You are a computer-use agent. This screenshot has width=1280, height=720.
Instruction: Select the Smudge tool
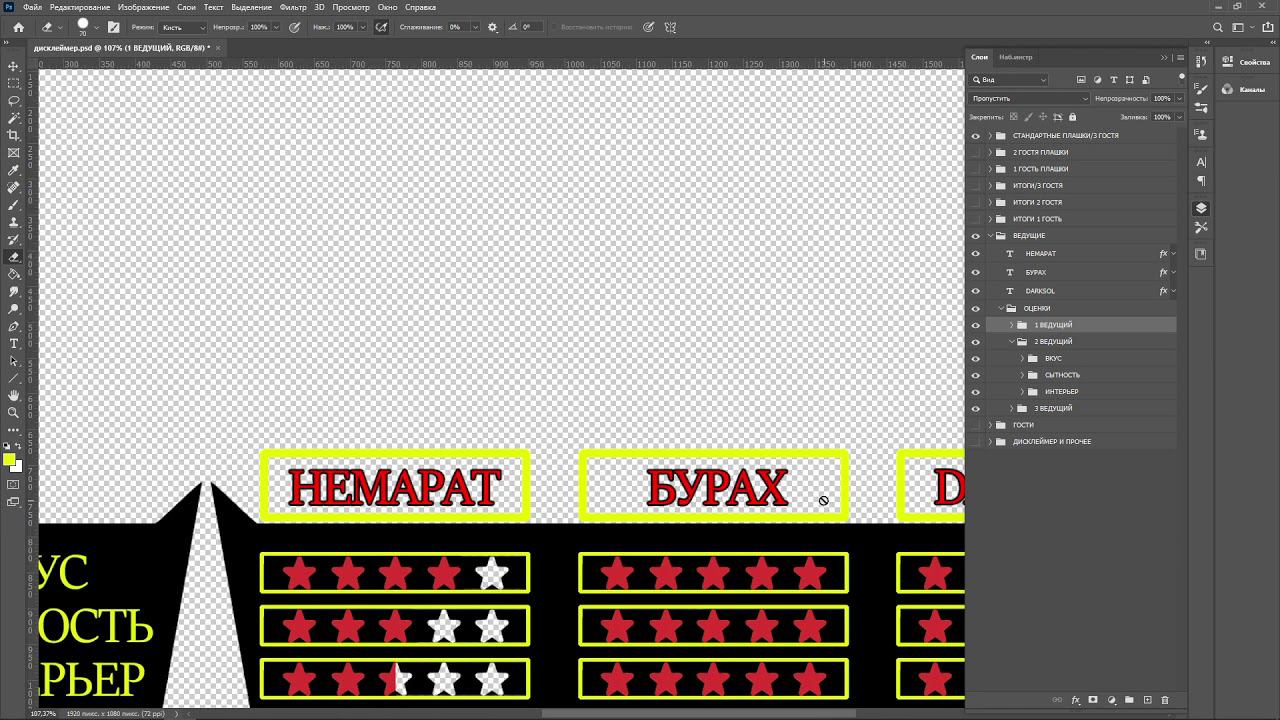(14, 291)
